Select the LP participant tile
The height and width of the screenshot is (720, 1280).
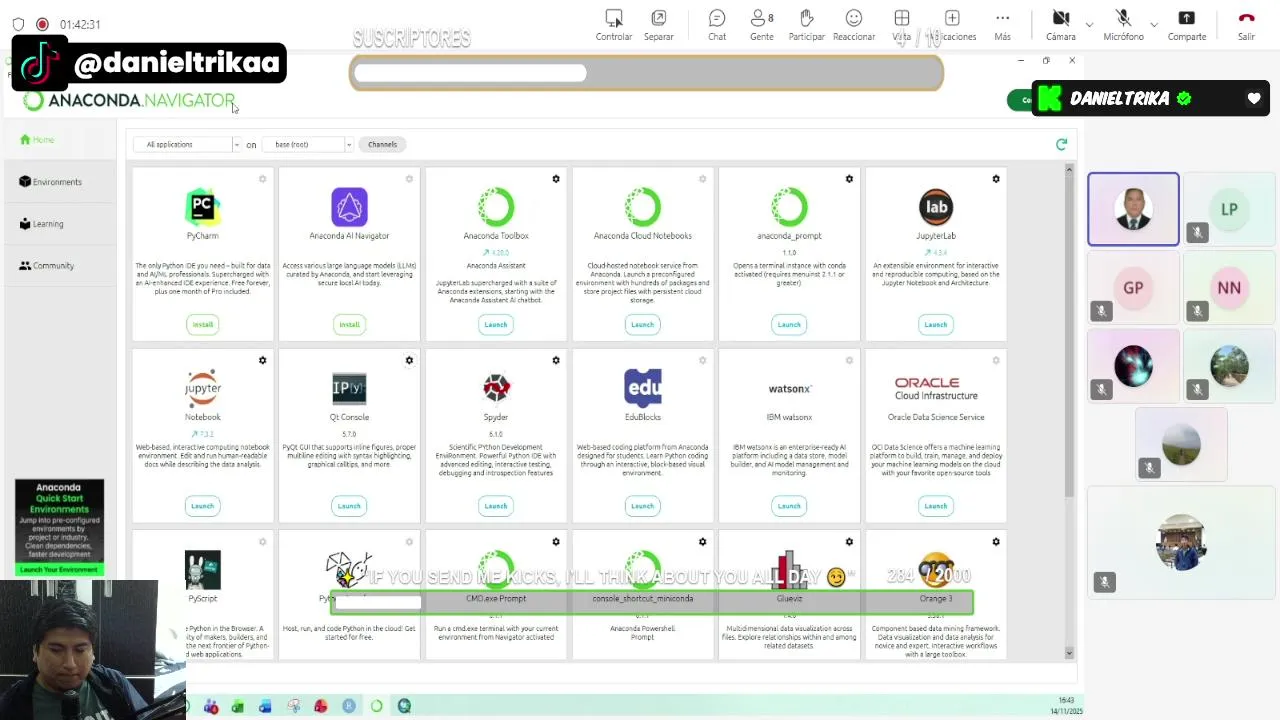pos(1229,209)
